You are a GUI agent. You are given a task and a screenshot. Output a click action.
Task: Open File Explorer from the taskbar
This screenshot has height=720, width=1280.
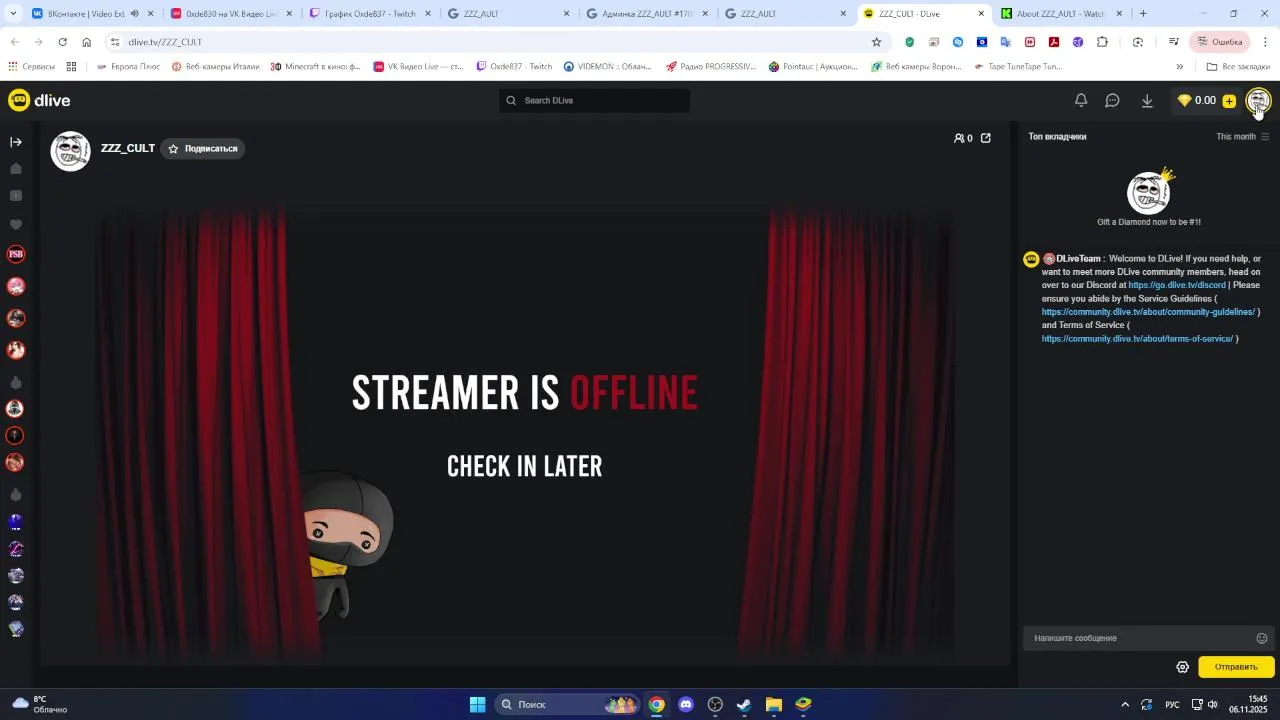(x=773, y=704)
